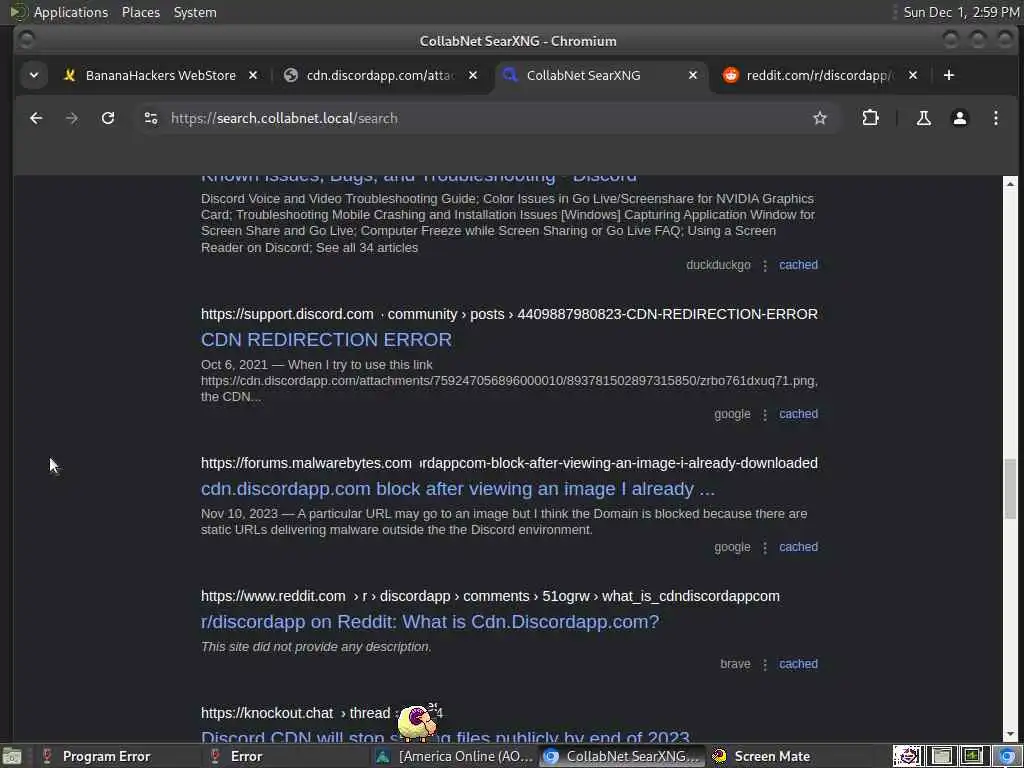Screen dimensions: 1024x768
Task: Open the Applications menu
Action: tap(71, 12)
